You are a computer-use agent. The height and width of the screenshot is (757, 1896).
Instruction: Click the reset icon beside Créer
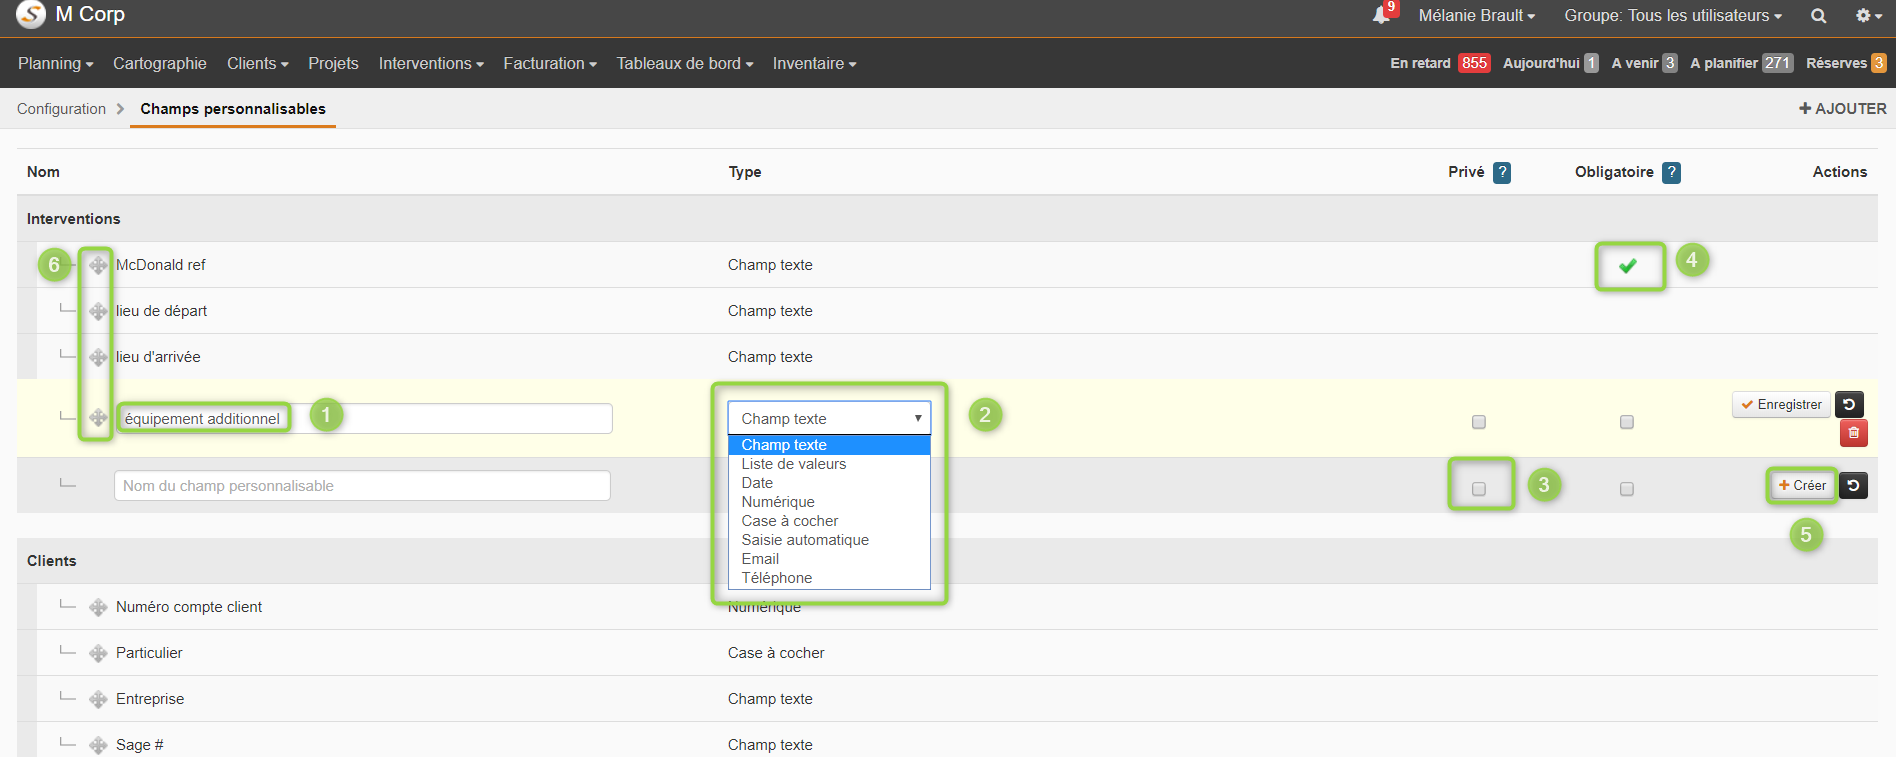[x=1853, y=485]
